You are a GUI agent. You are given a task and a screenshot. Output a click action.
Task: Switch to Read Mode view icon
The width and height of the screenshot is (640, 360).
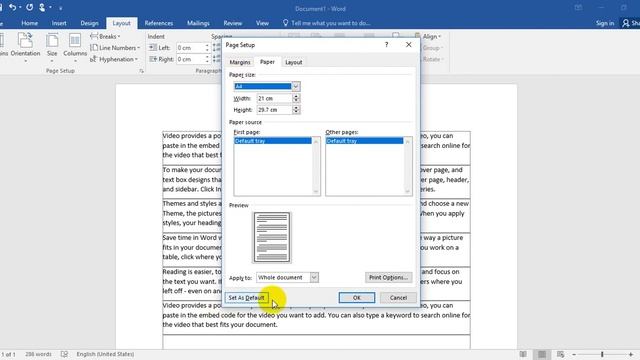pyautogui.click(x=523, y=354)
